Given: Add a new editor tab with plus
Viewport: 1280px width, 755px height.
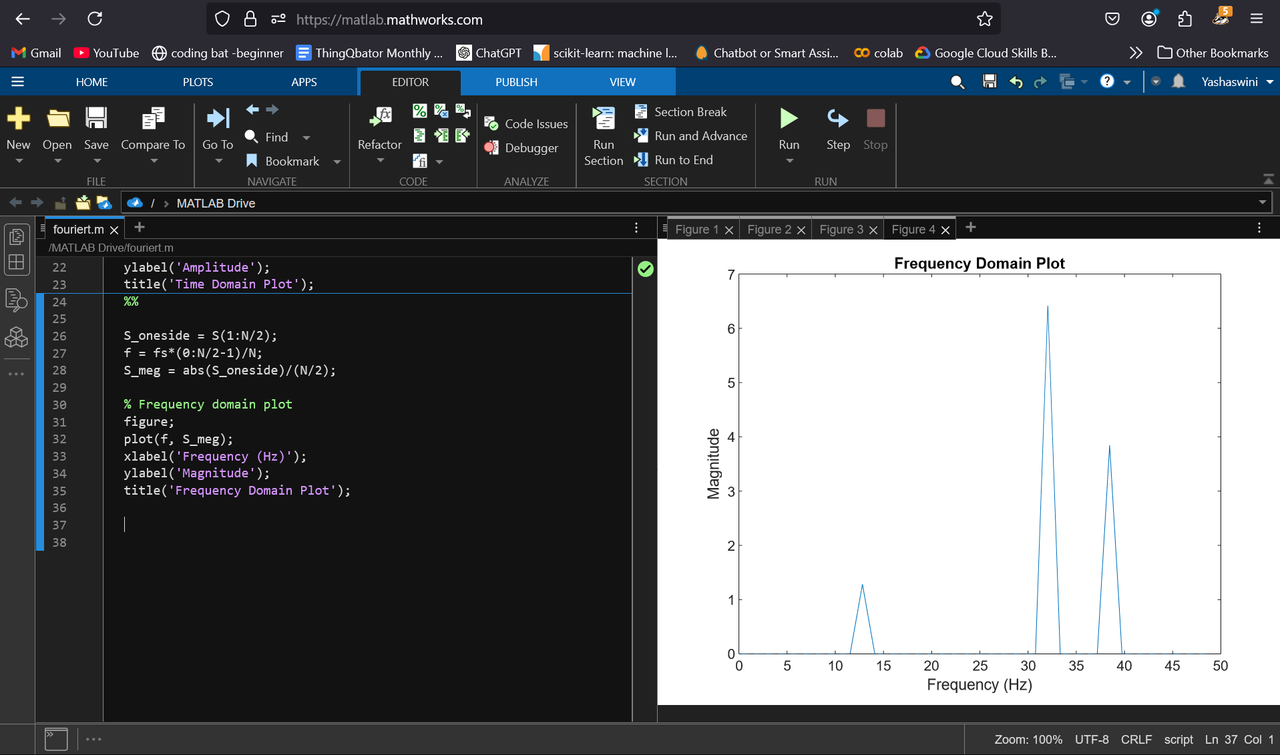Looking at the screenshot, I should [139, 228].
